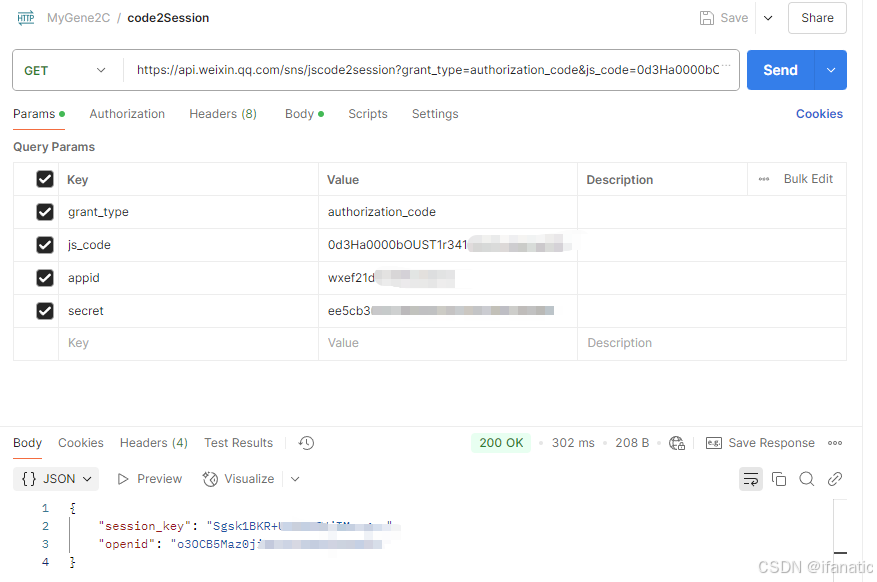Screen dimensions: 877x582
Task: Open the Save options dropdown arrow
Action: click(768, 18)
